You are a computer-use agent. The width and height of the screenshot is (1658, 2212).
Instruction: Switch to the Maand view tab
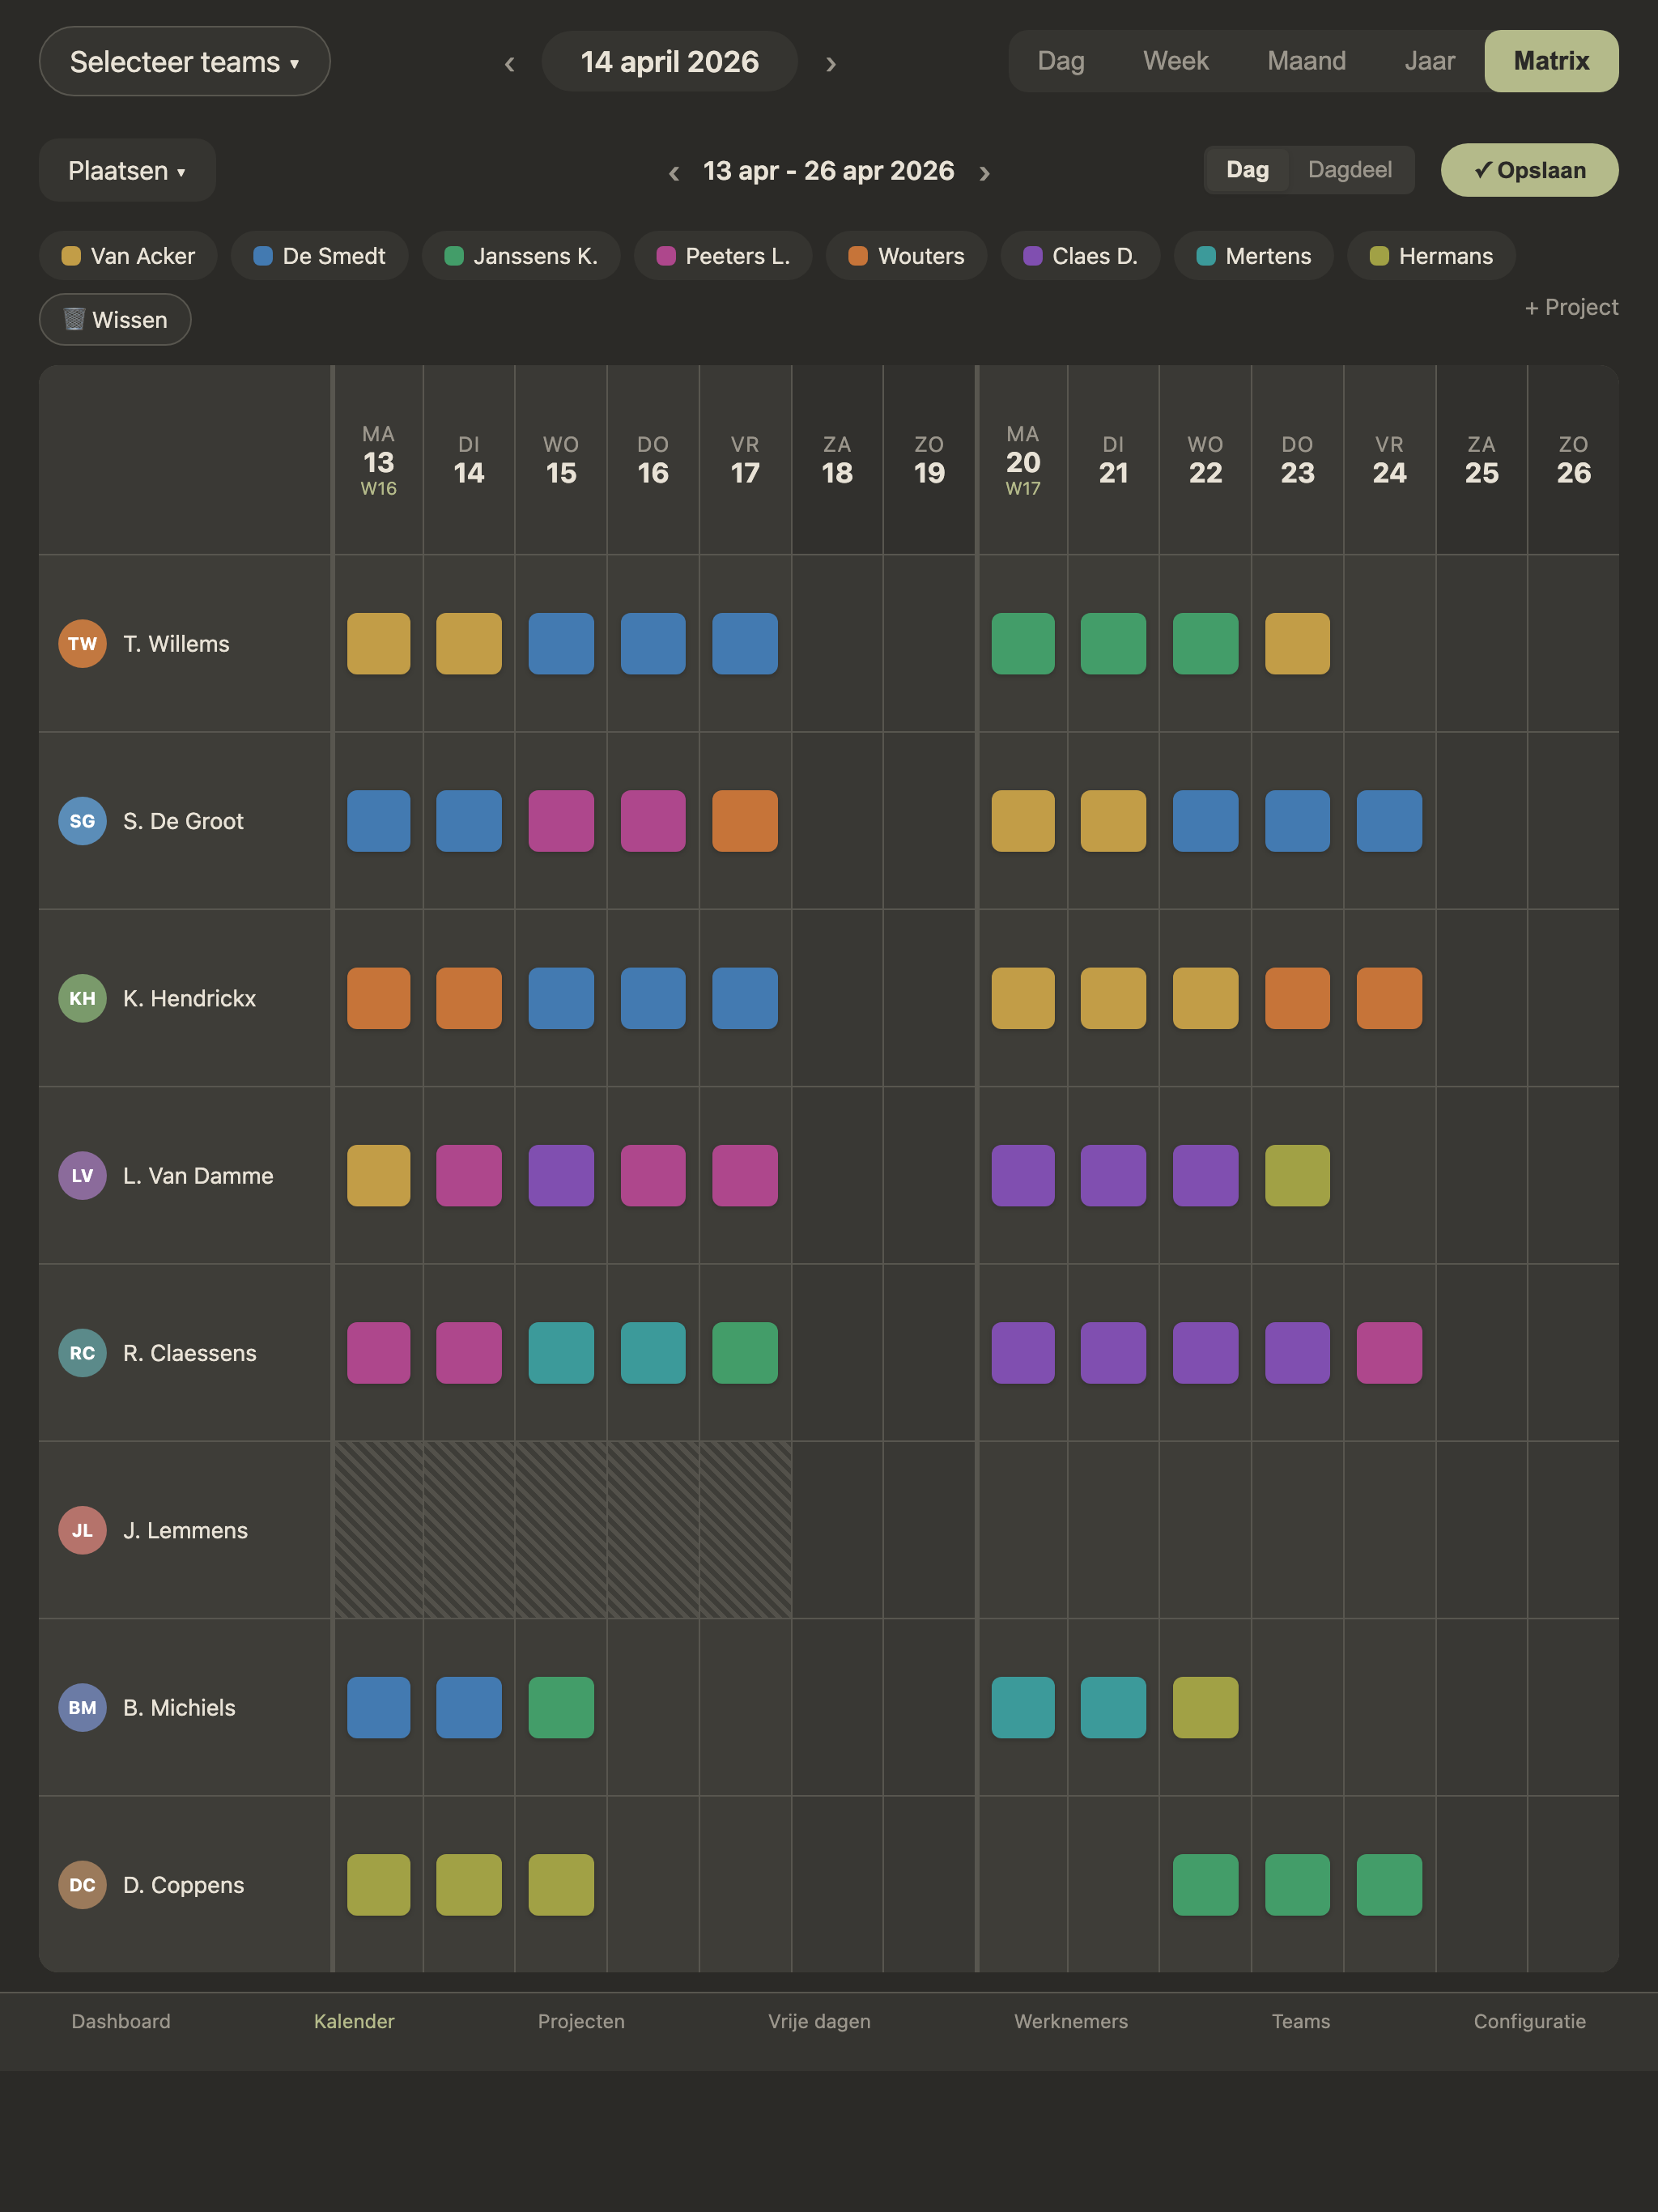point(1306,61)
